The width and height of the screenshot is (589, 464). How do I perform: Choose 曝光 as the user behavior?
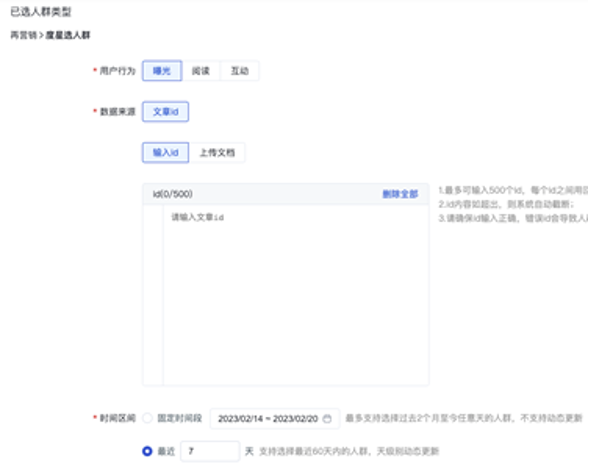coord(162,71)
